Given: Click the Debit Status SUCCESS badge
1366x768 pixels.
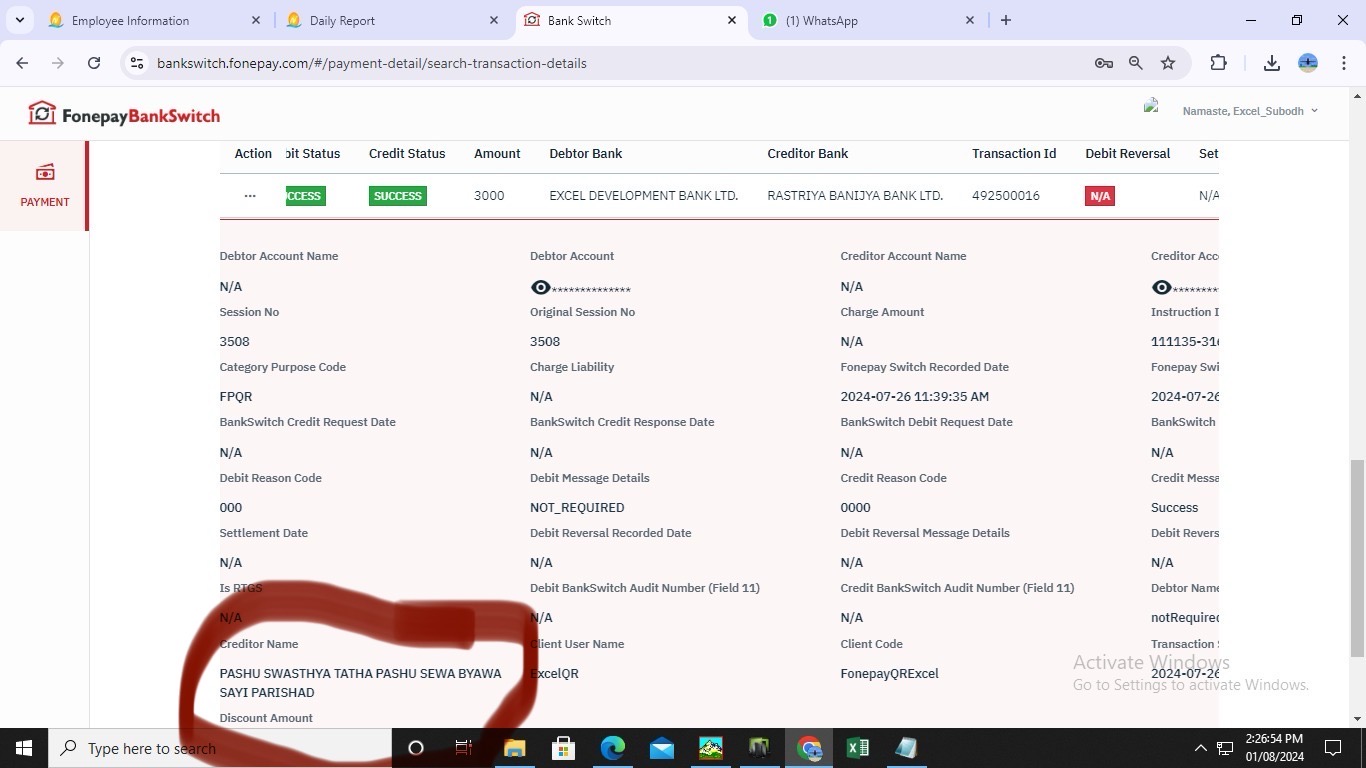Looking at the screenshot, I should 304,196.
